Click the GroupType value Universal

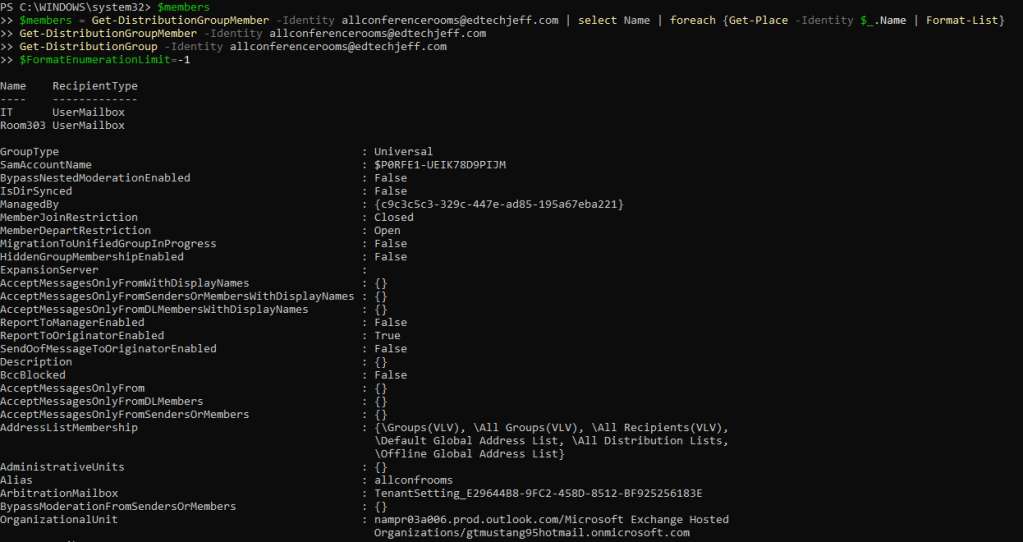coord(403,152)
